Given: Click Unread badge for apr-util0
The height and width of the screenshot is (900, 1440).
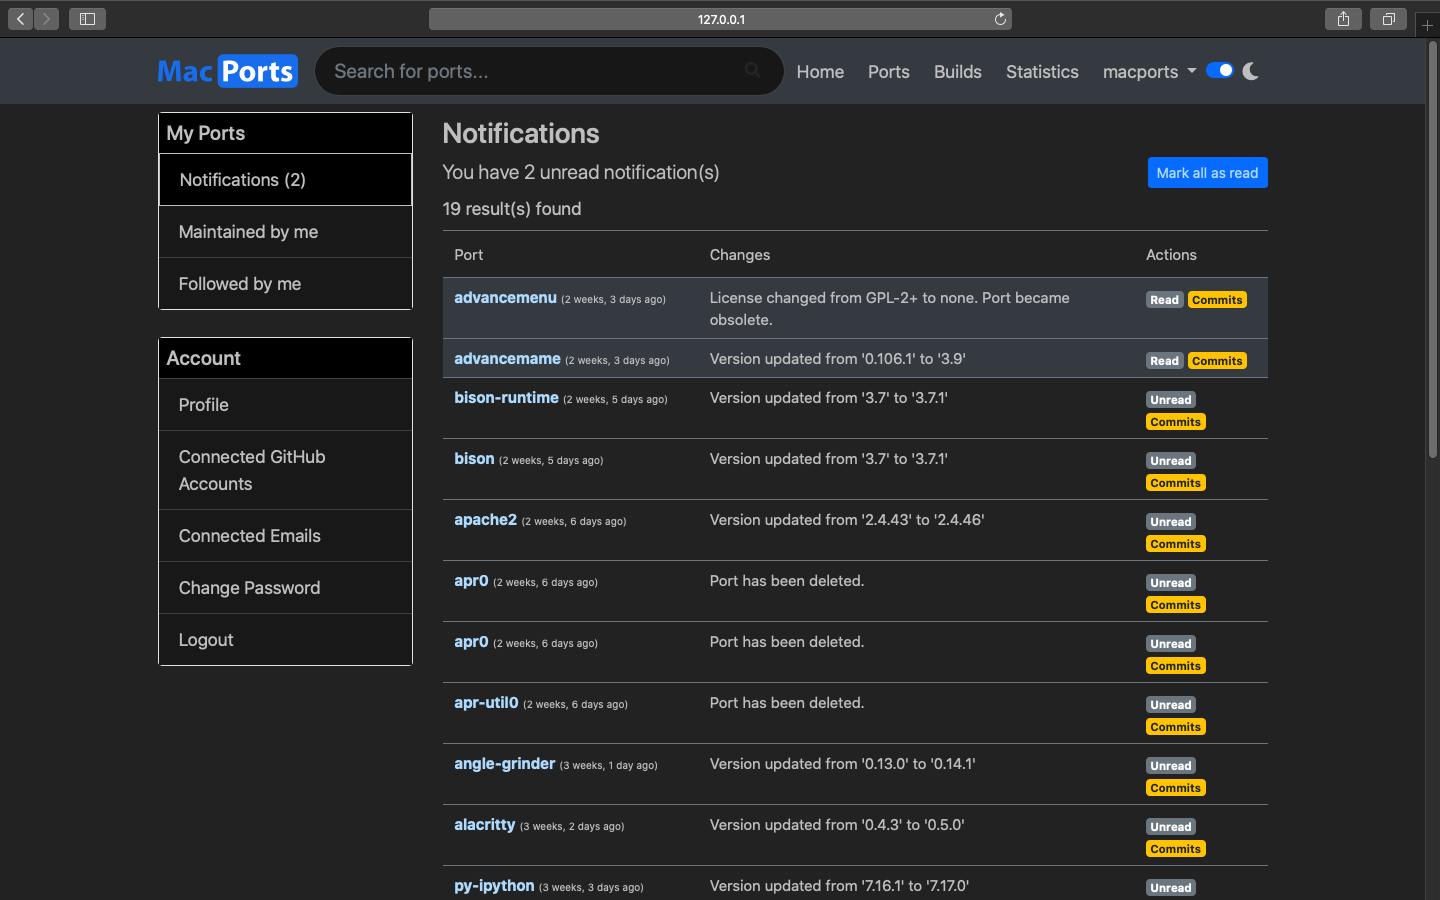Looking at the screenshot, I should (x=1171, y=705).
